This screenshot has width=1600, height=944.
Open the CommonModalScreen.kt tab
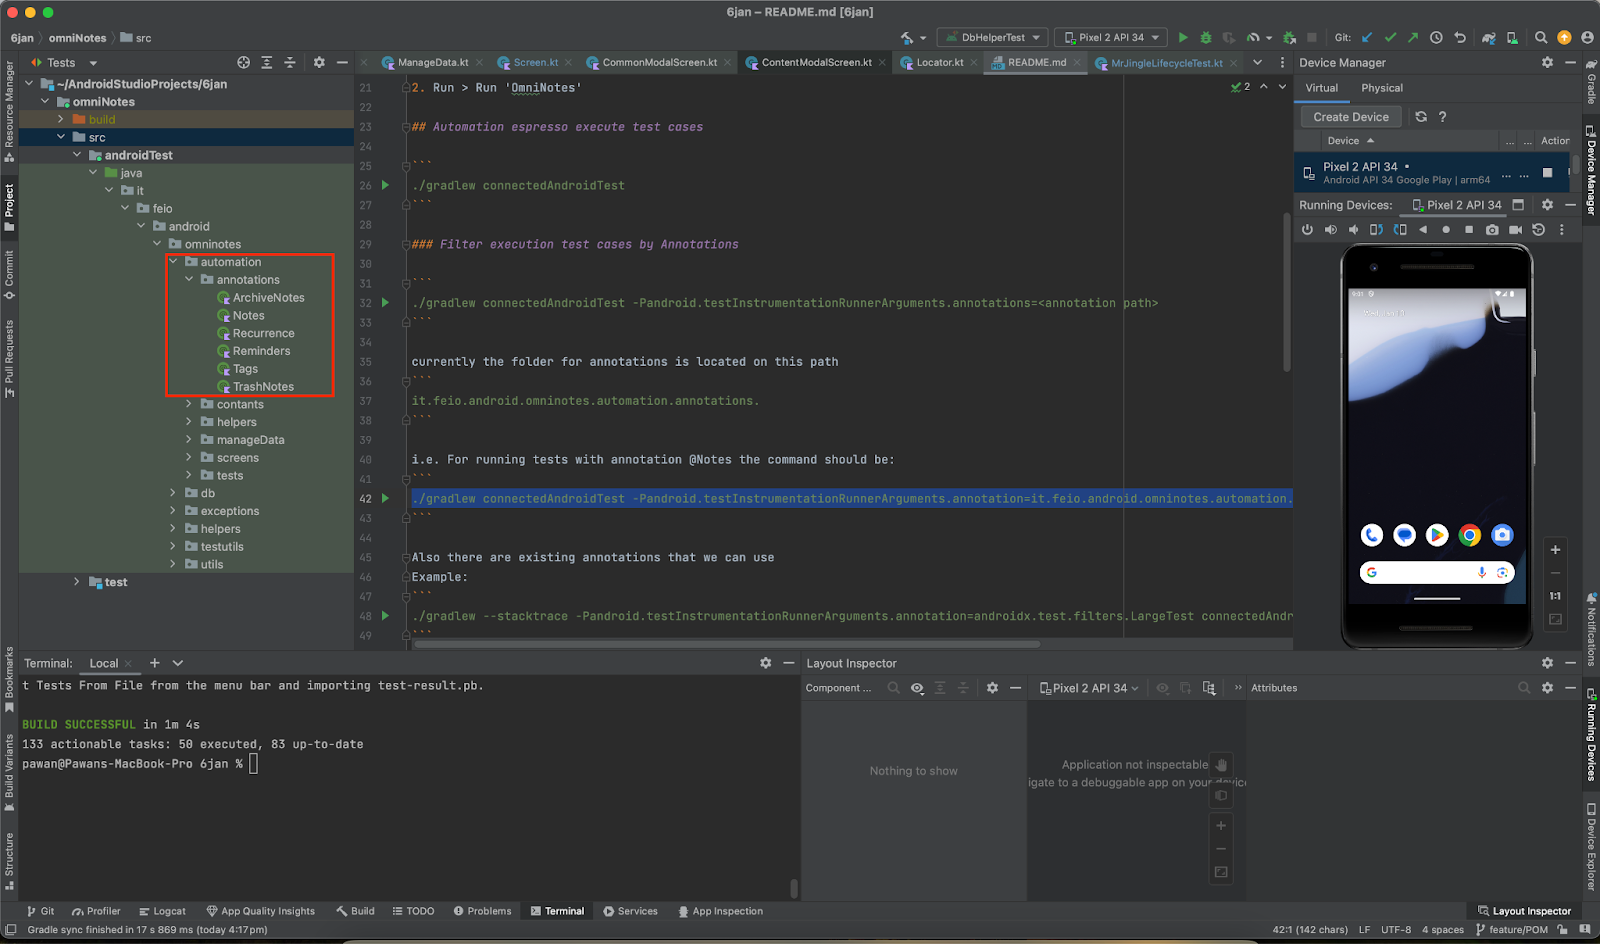(659, 62)
